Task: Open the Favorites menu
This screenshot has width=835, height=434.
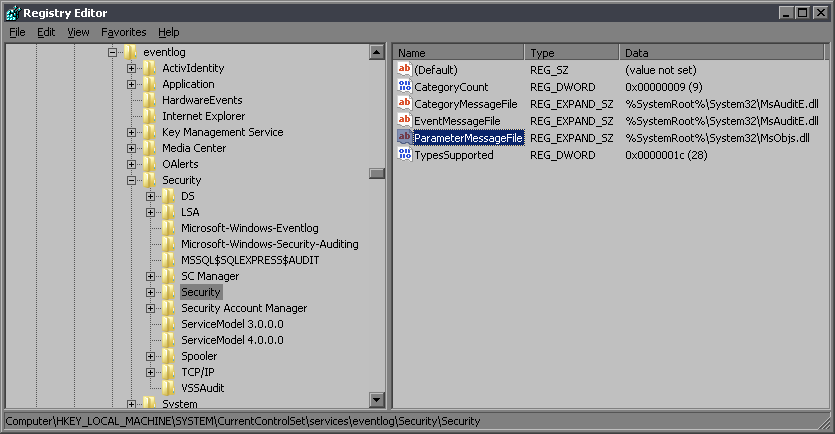Action: click(x=123, y=32)
